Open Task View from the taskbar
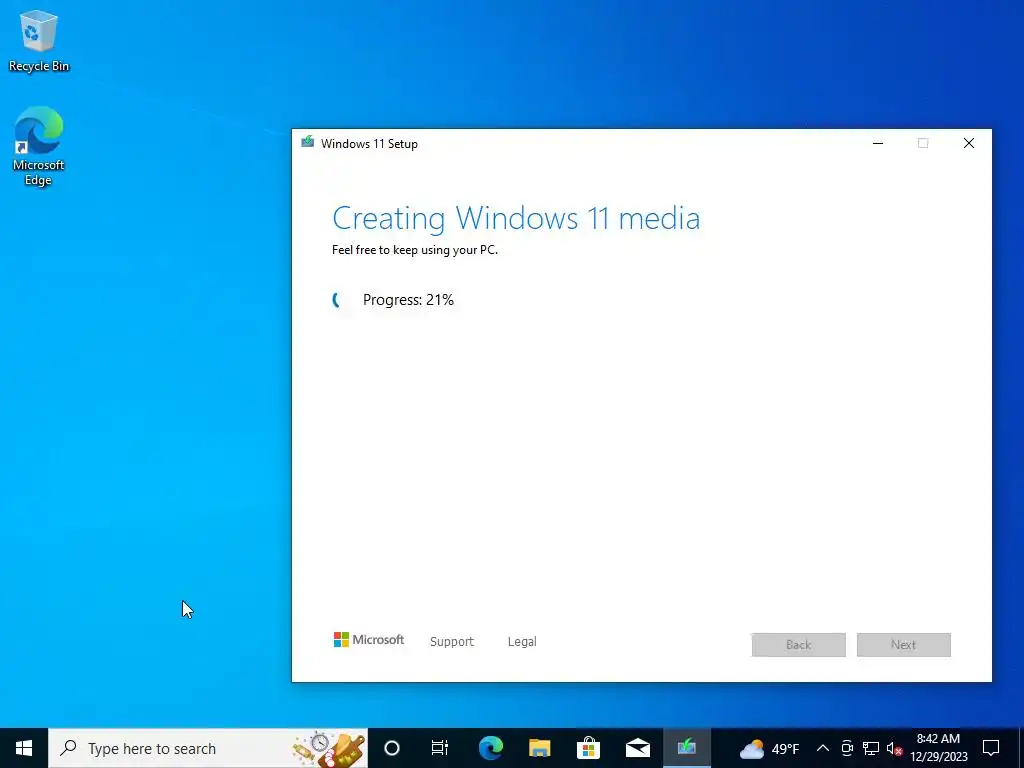This screenshot has height=768, width=1024. click(440, 748)
